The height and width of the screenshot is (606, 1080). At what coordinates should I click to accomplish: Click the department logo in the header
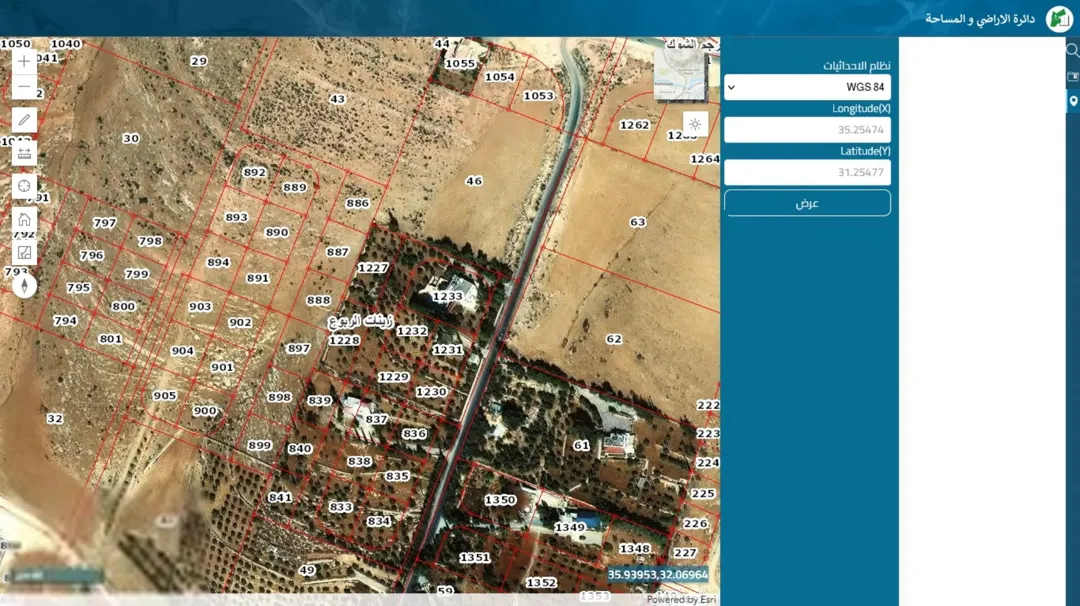click(1059, 19)
